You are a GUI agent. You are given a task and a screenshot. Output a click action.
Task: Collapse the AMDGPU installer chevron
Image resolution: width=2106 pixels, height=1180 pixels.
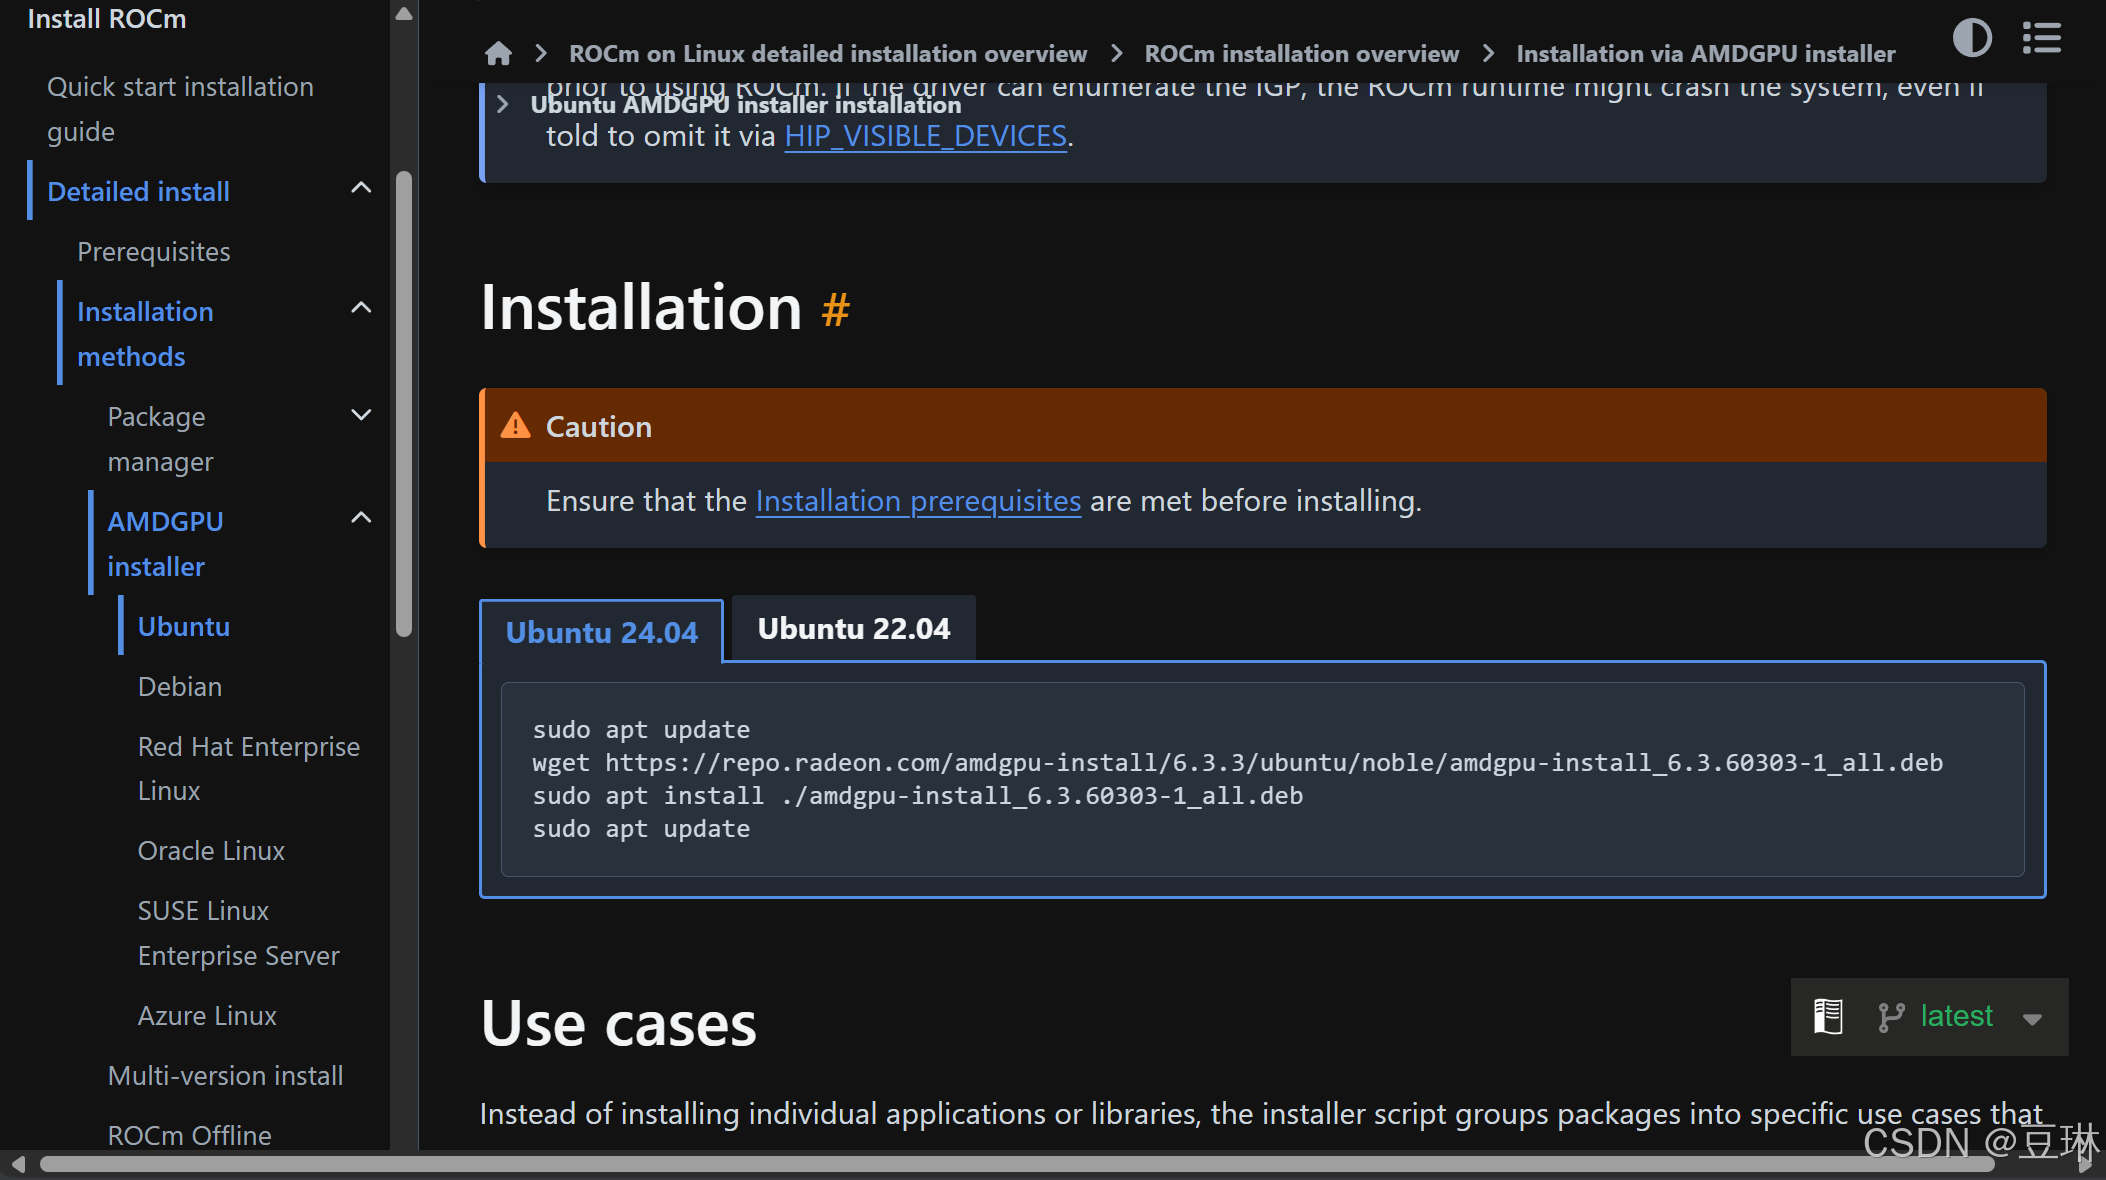(361, 518)
